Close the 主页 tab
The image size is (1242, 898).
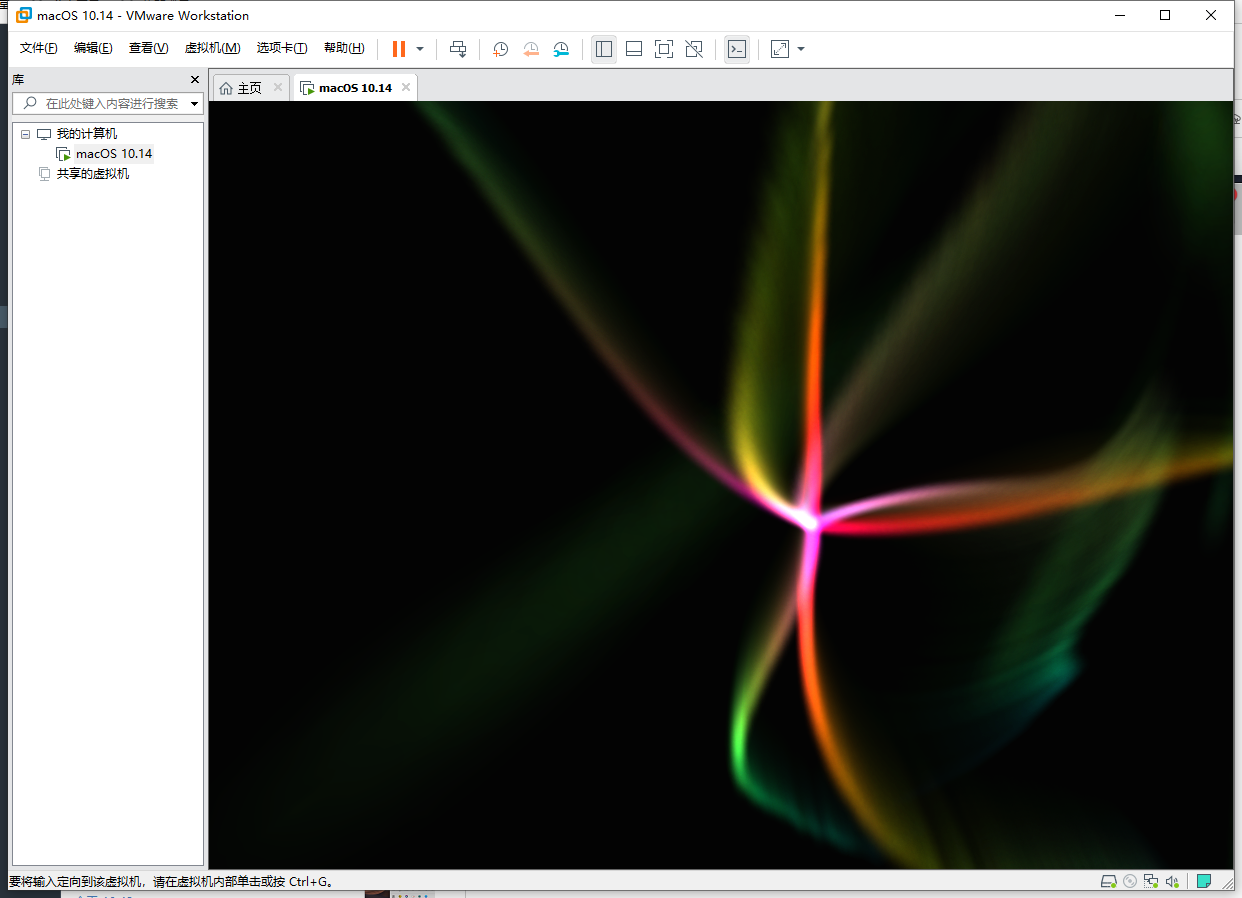click(x=278, y=87)
